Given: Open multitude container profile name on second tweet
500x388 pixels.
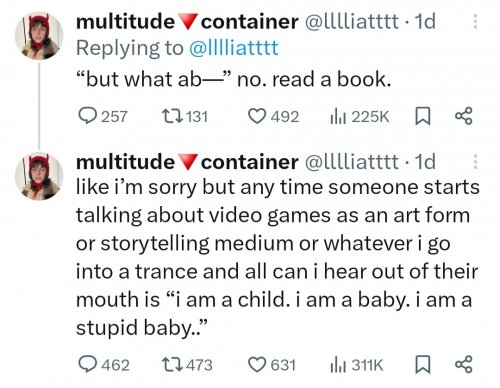Looking at the screenshot, I should (187, 162).
